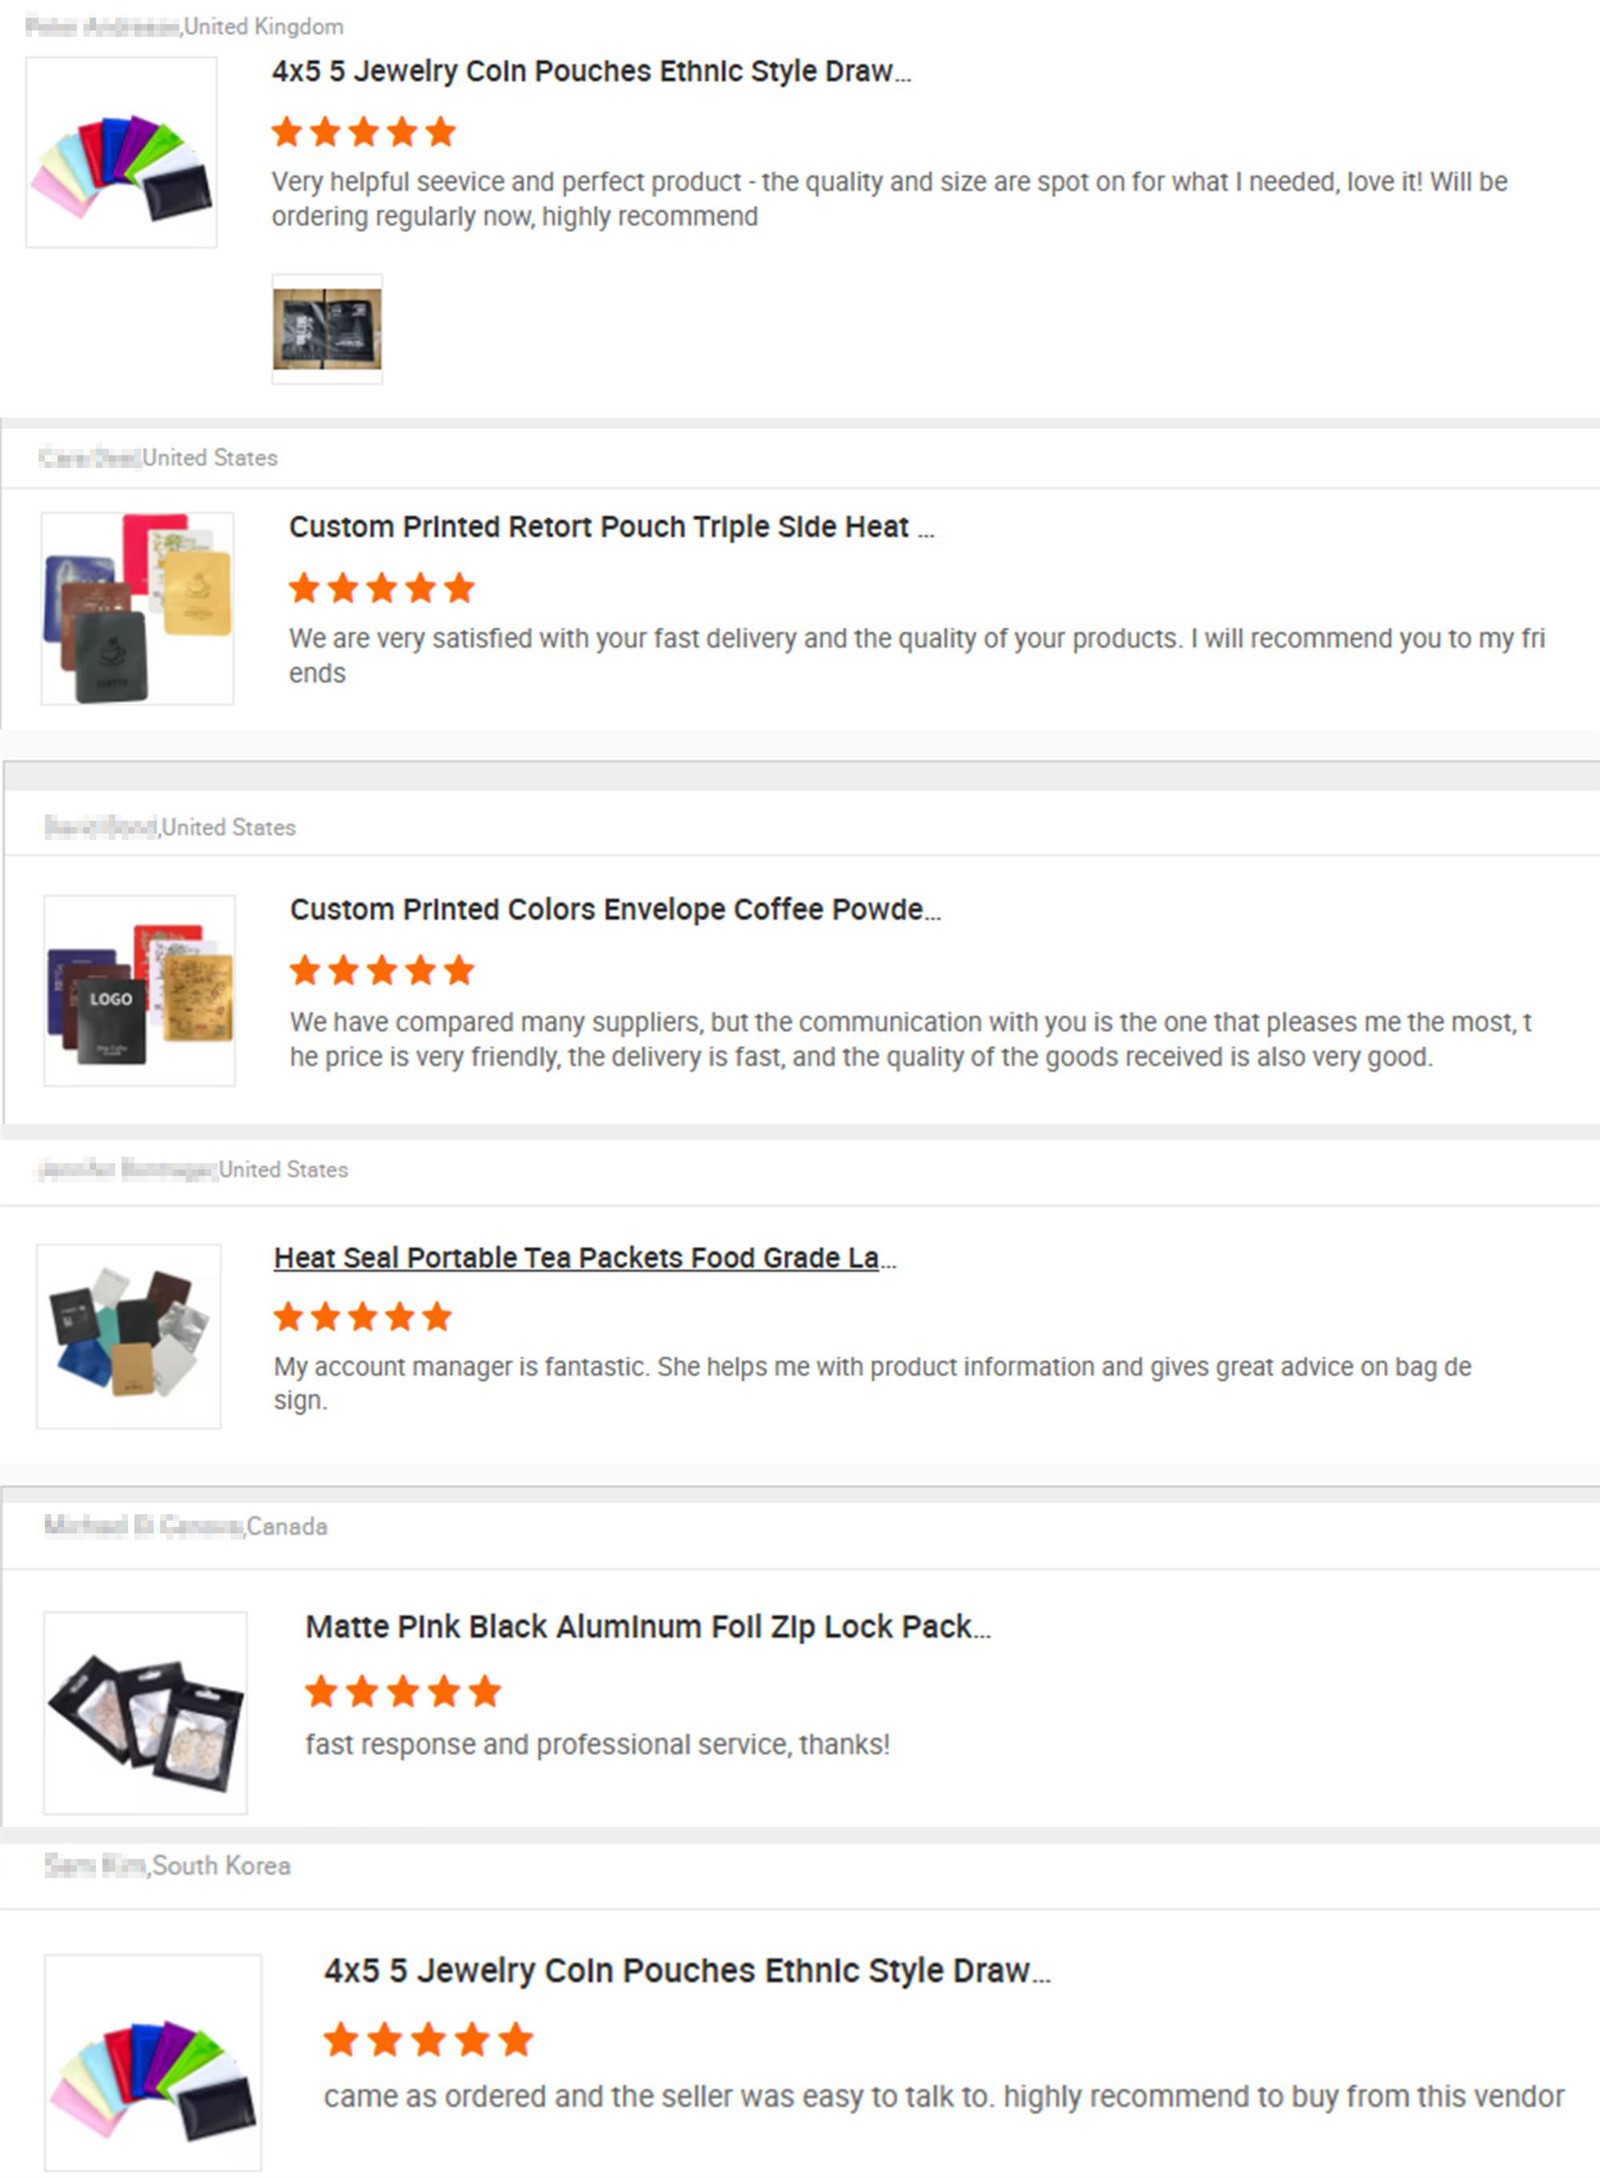This screenshot has width=1600, height=2178.
Task: Open the first 4x5 5 Jewelry Coin Pouches title
Action: click(x=591, y=71)
